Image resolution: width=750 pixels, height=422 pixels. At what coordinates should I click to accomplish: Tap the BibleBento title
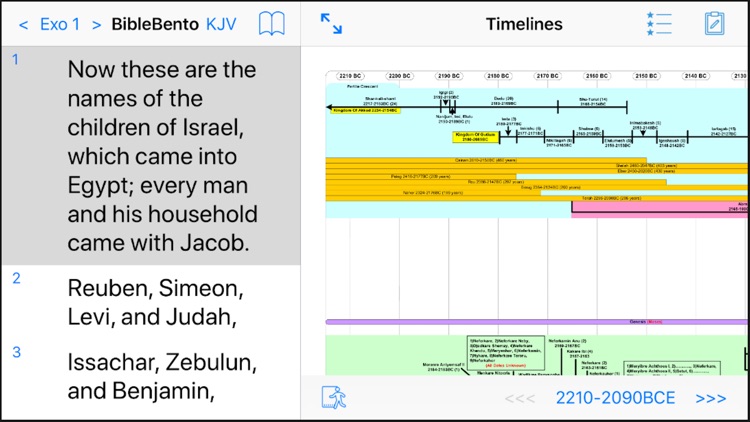(x=155, y=24)
